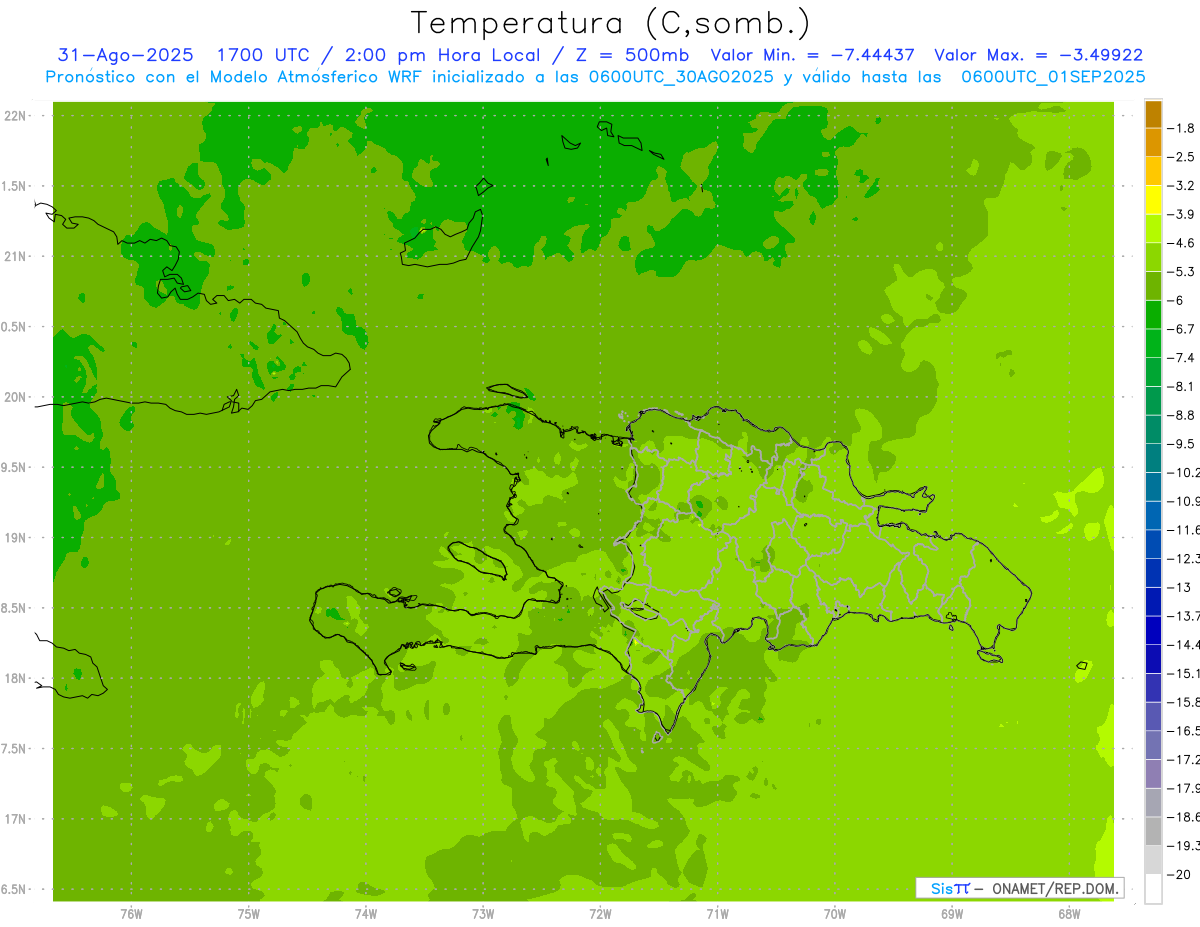Click the '-13' colorbar label

coord(1178,587)
